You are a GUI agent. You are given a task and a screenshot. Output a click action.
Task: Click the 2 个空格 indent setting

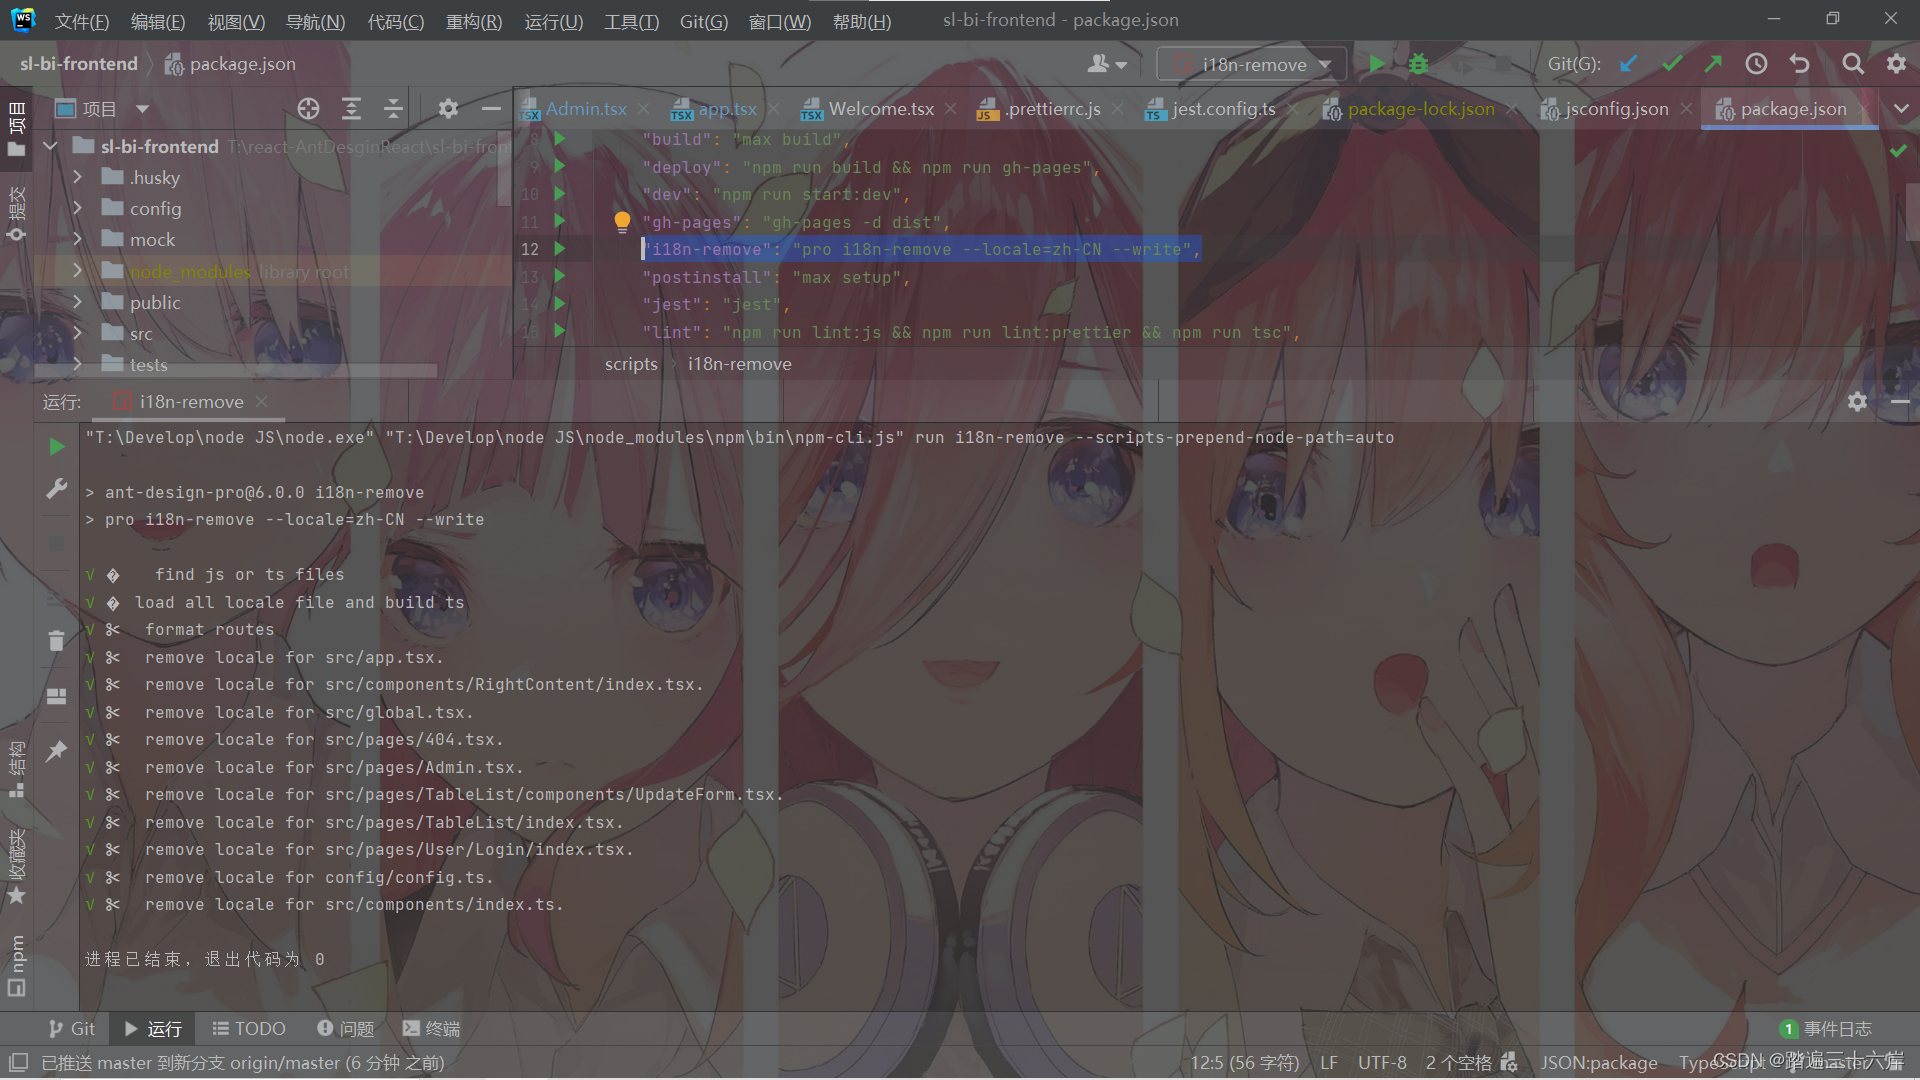tap(1459, 1063)
